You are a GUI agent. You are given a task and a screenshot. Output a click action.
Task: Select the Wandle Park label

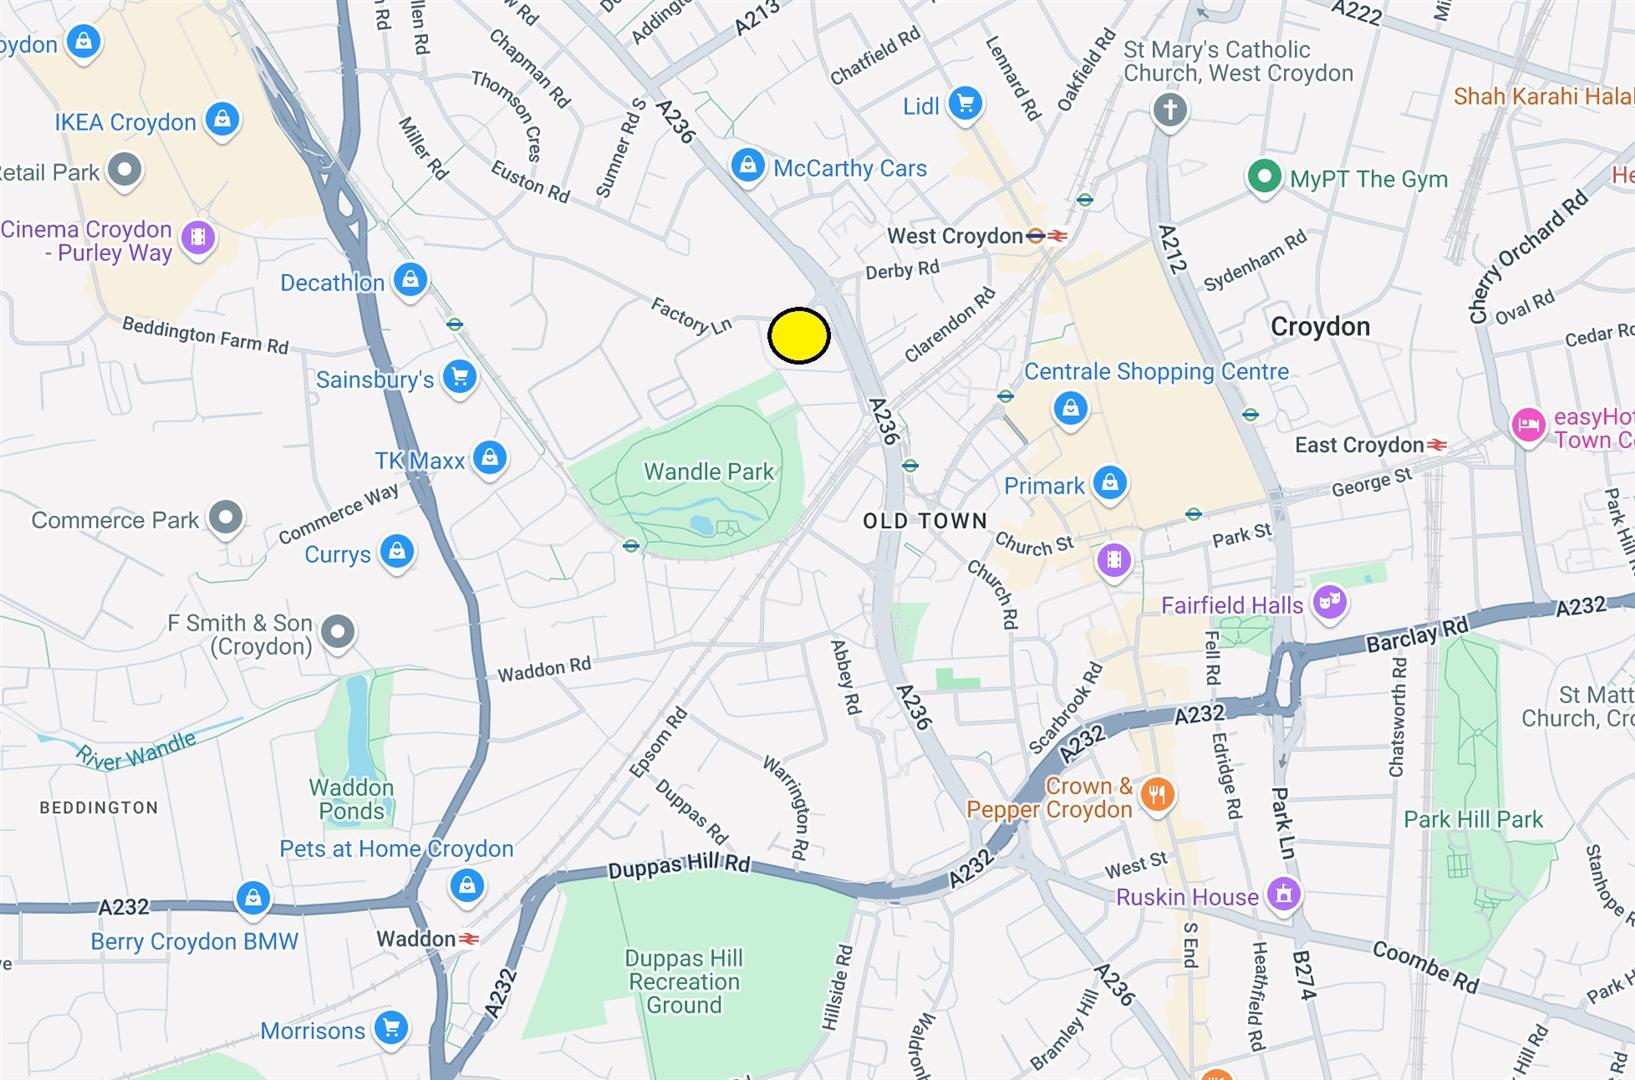point(709,472)
